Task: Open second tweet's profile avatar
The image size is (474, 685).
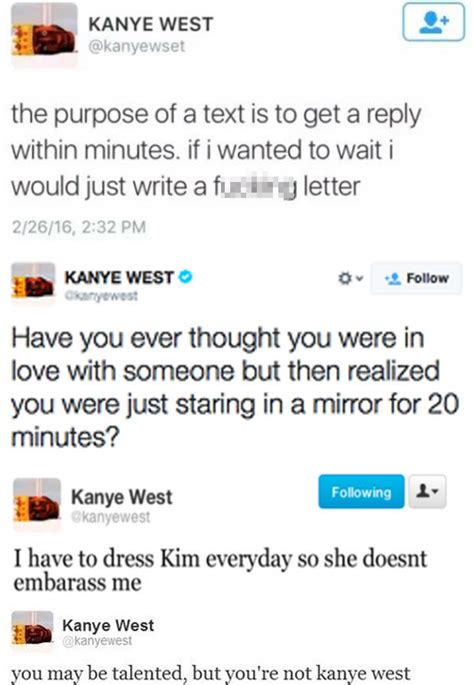Action: pyautogui.click(x=33, y=284)
